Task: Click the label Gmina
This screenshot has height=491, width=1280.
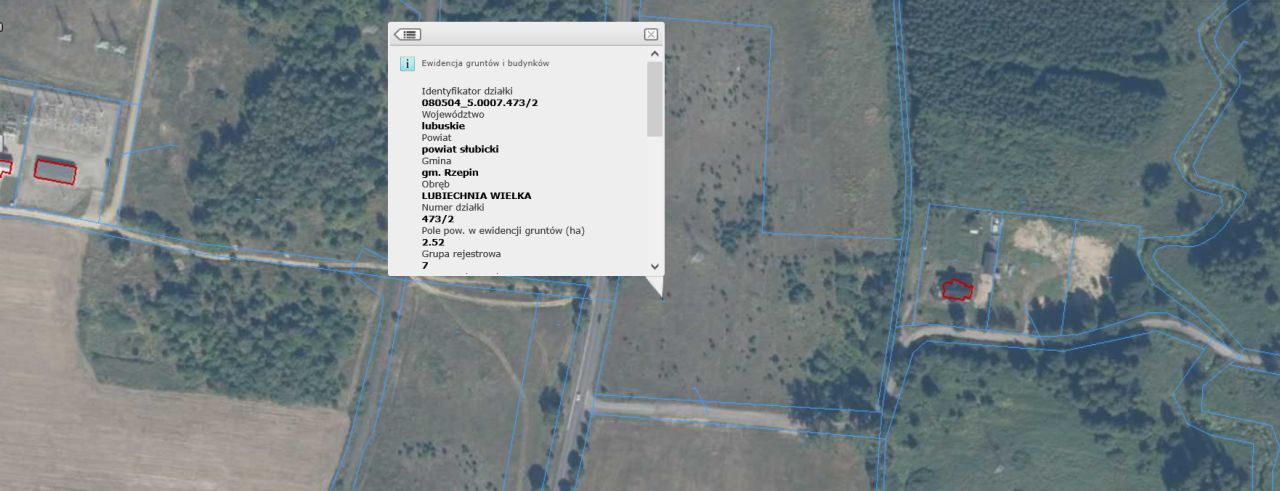Action: [x=437, y=161]
